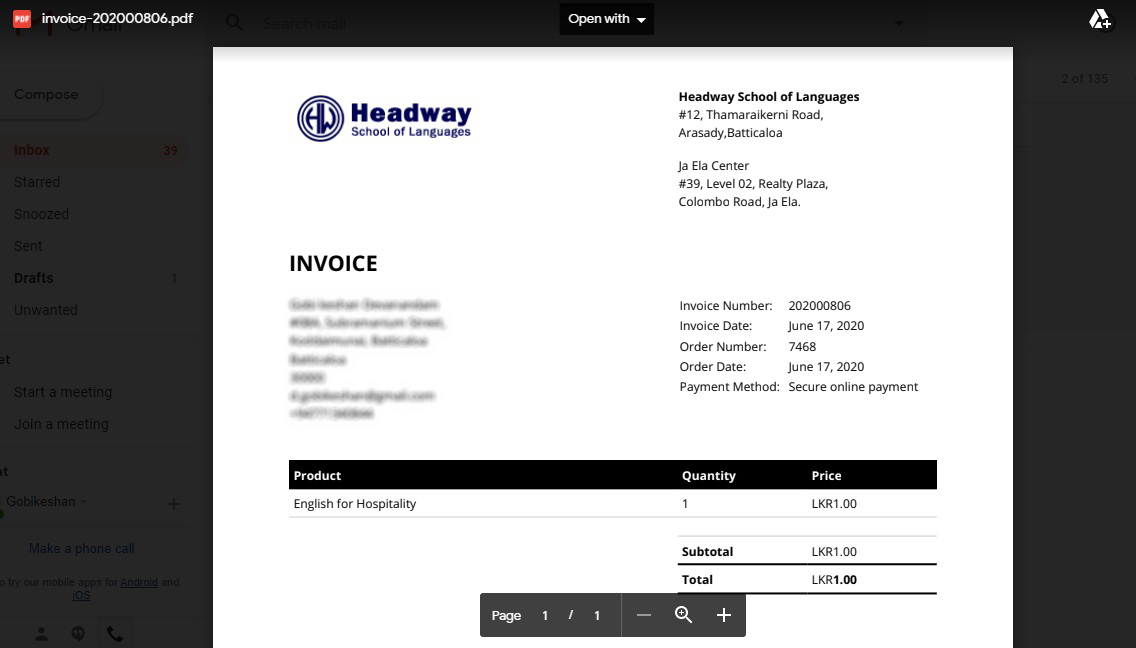The width and height of the screenshot is (1136, 648).
Task: Open the Android app link
Action: [x=139, y=582]
